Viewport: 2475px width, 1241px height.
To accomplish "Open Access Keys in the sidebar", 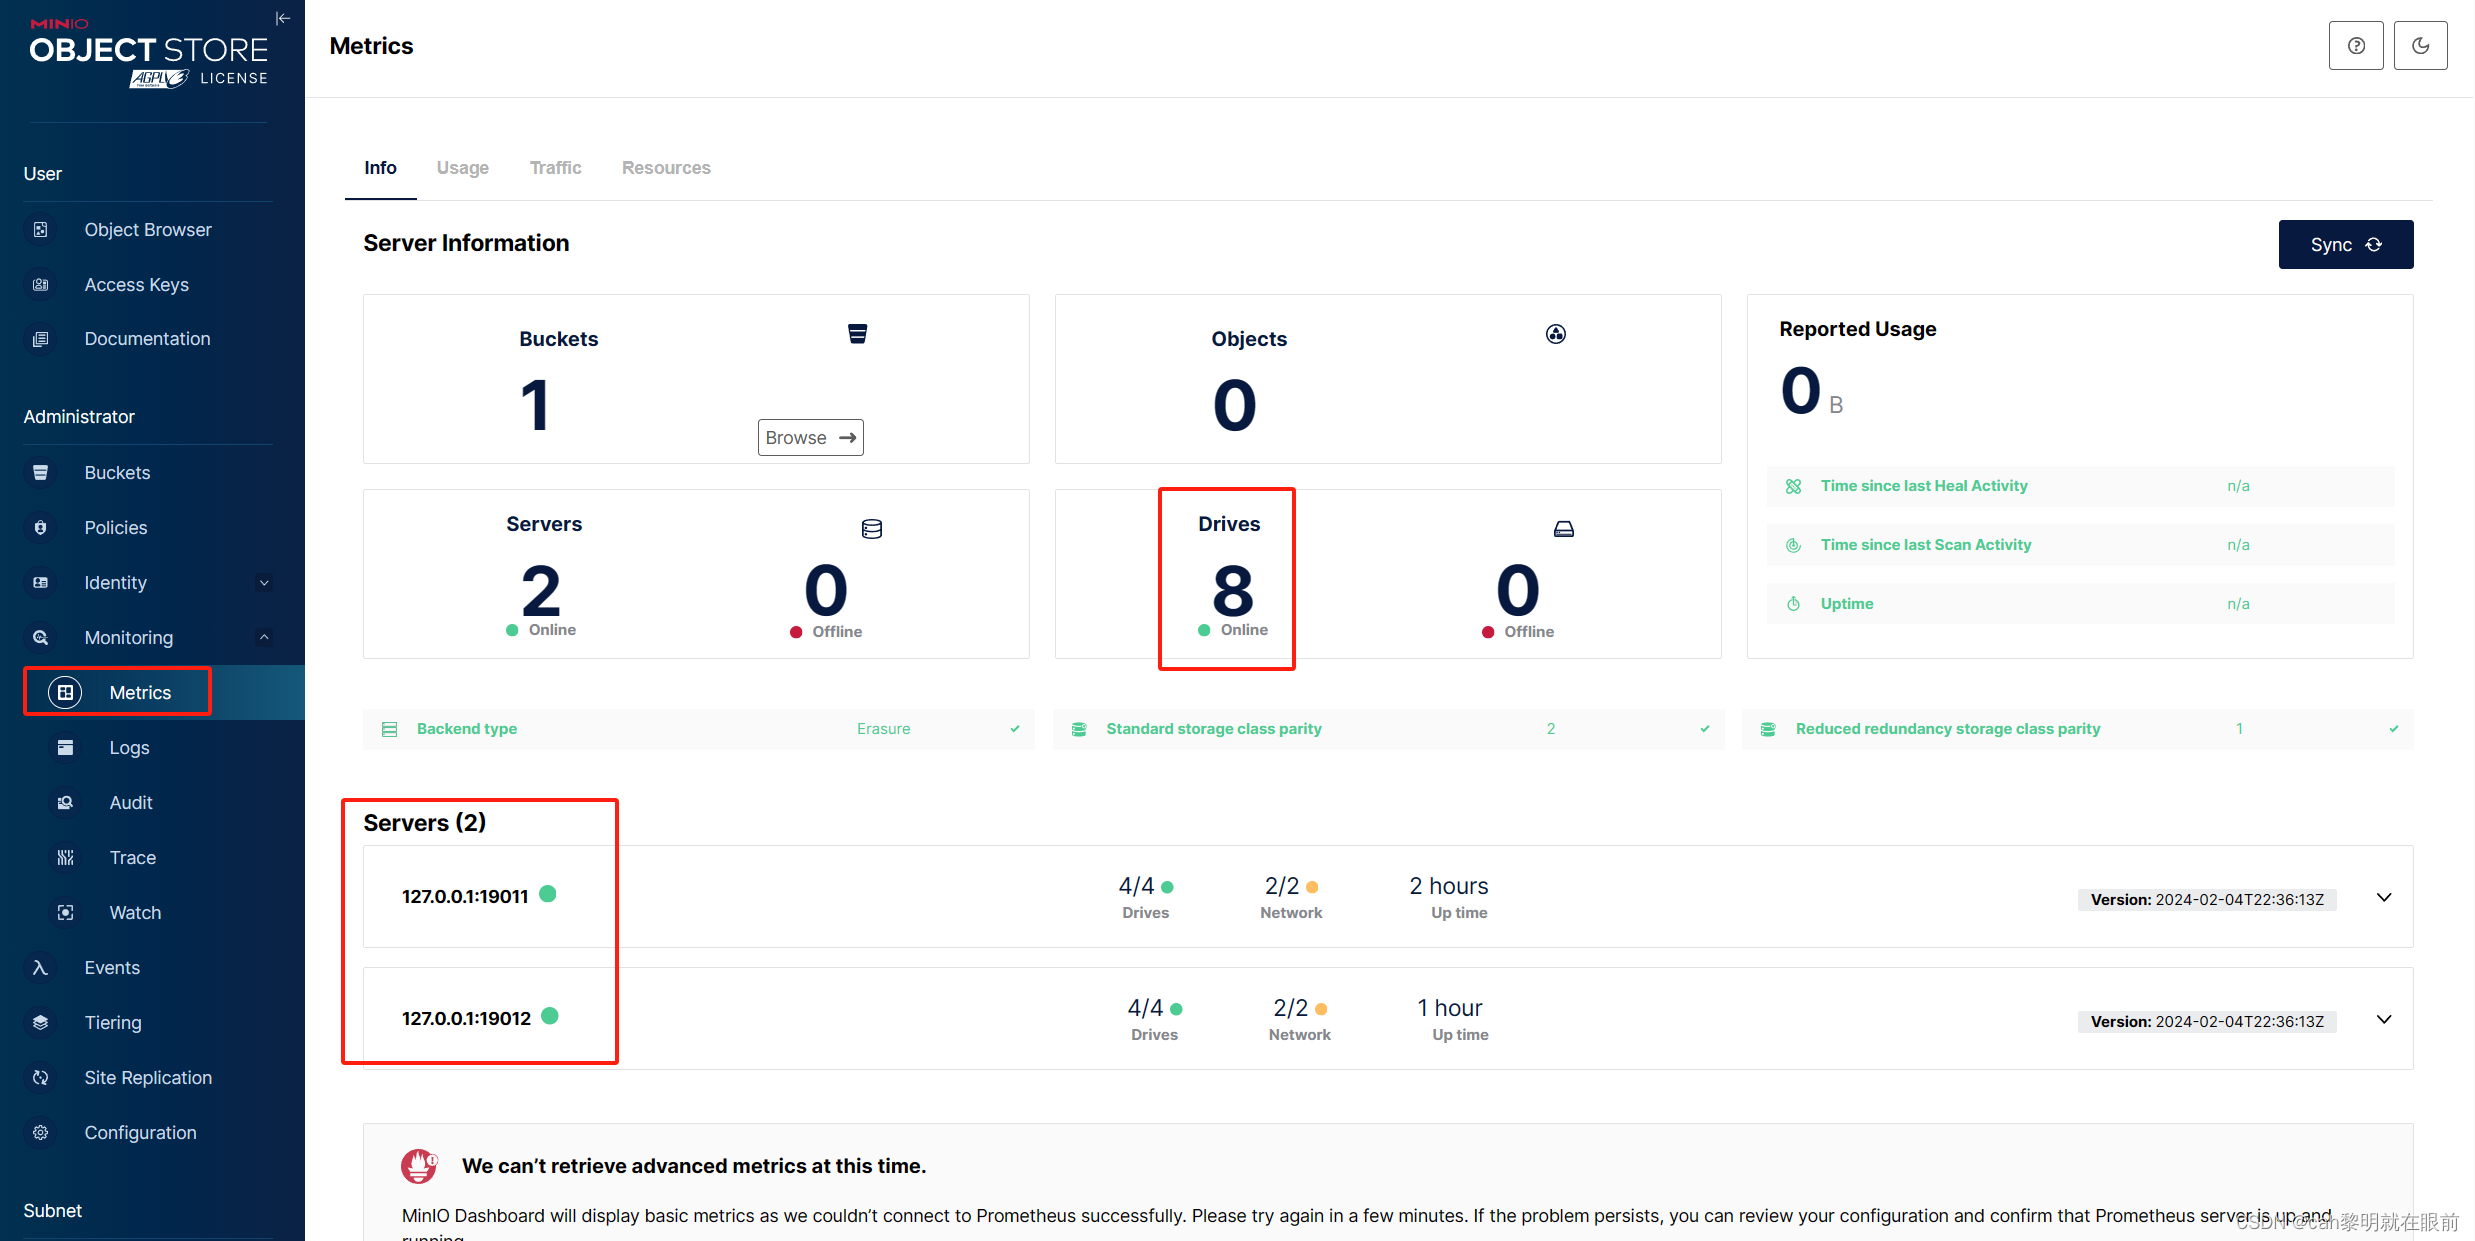I will 136,285.
